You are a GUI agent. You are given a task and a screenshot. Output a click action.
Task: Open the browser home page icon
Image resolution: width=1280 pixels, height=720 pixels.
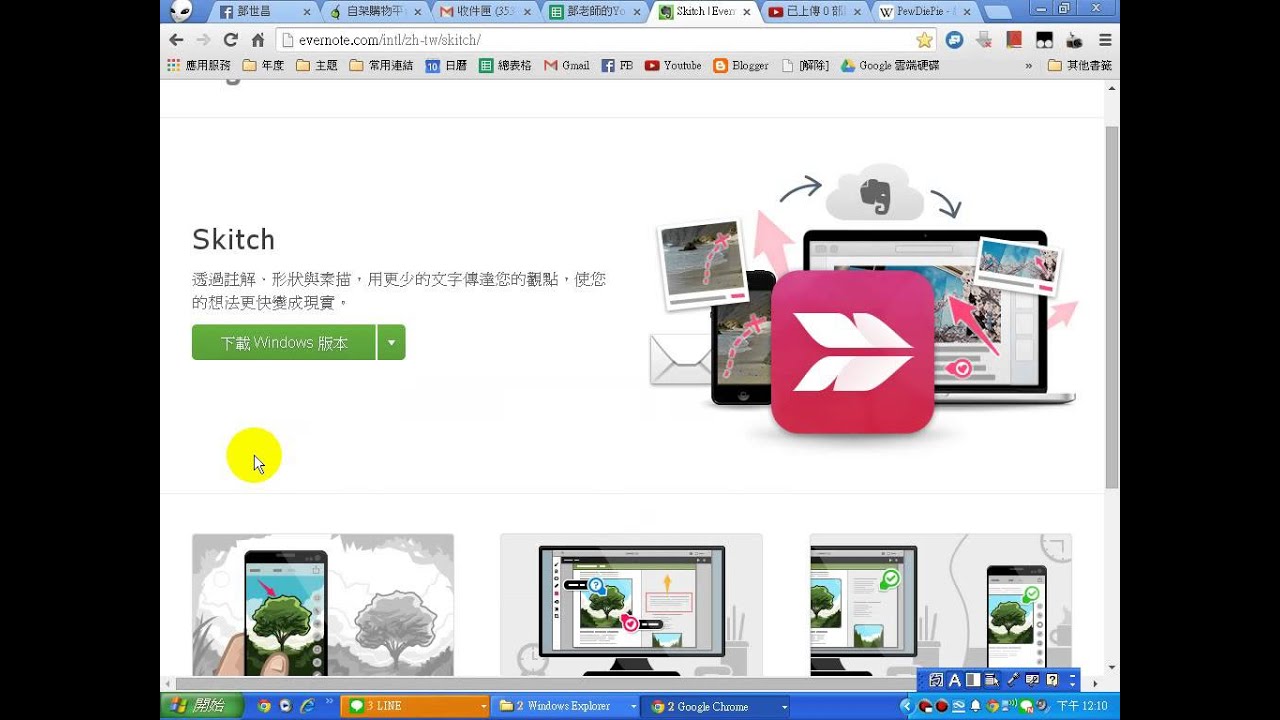[257, 40]
